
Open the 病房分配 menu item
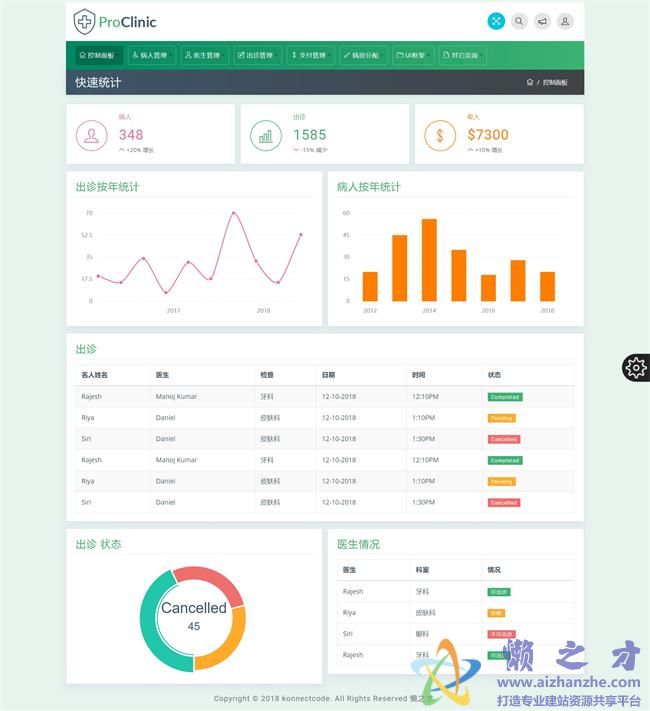[x=362, y=56]
